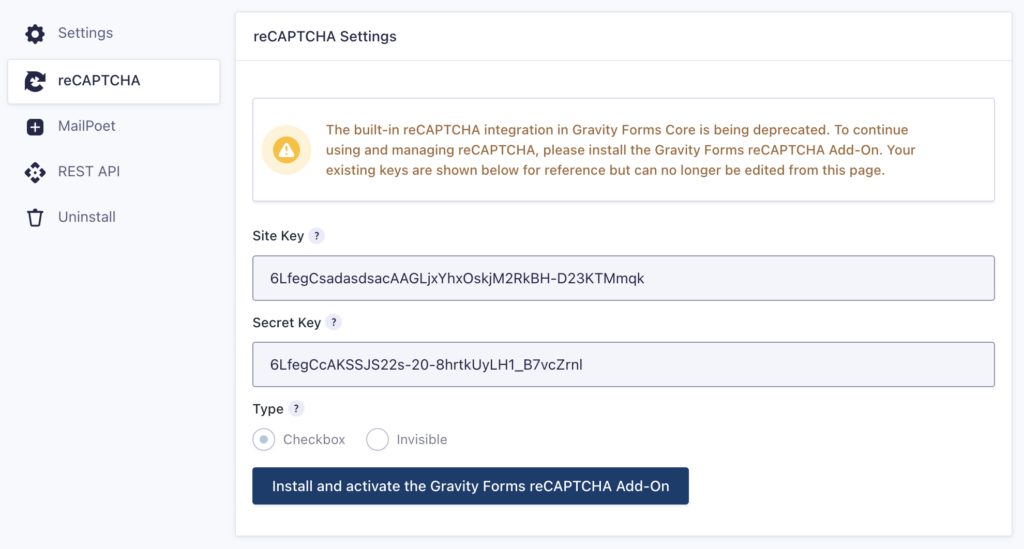This screenshot has height=549, width=1024.
Task: Open the Secret Key help tooltip icon
Action: click(334, 322)
